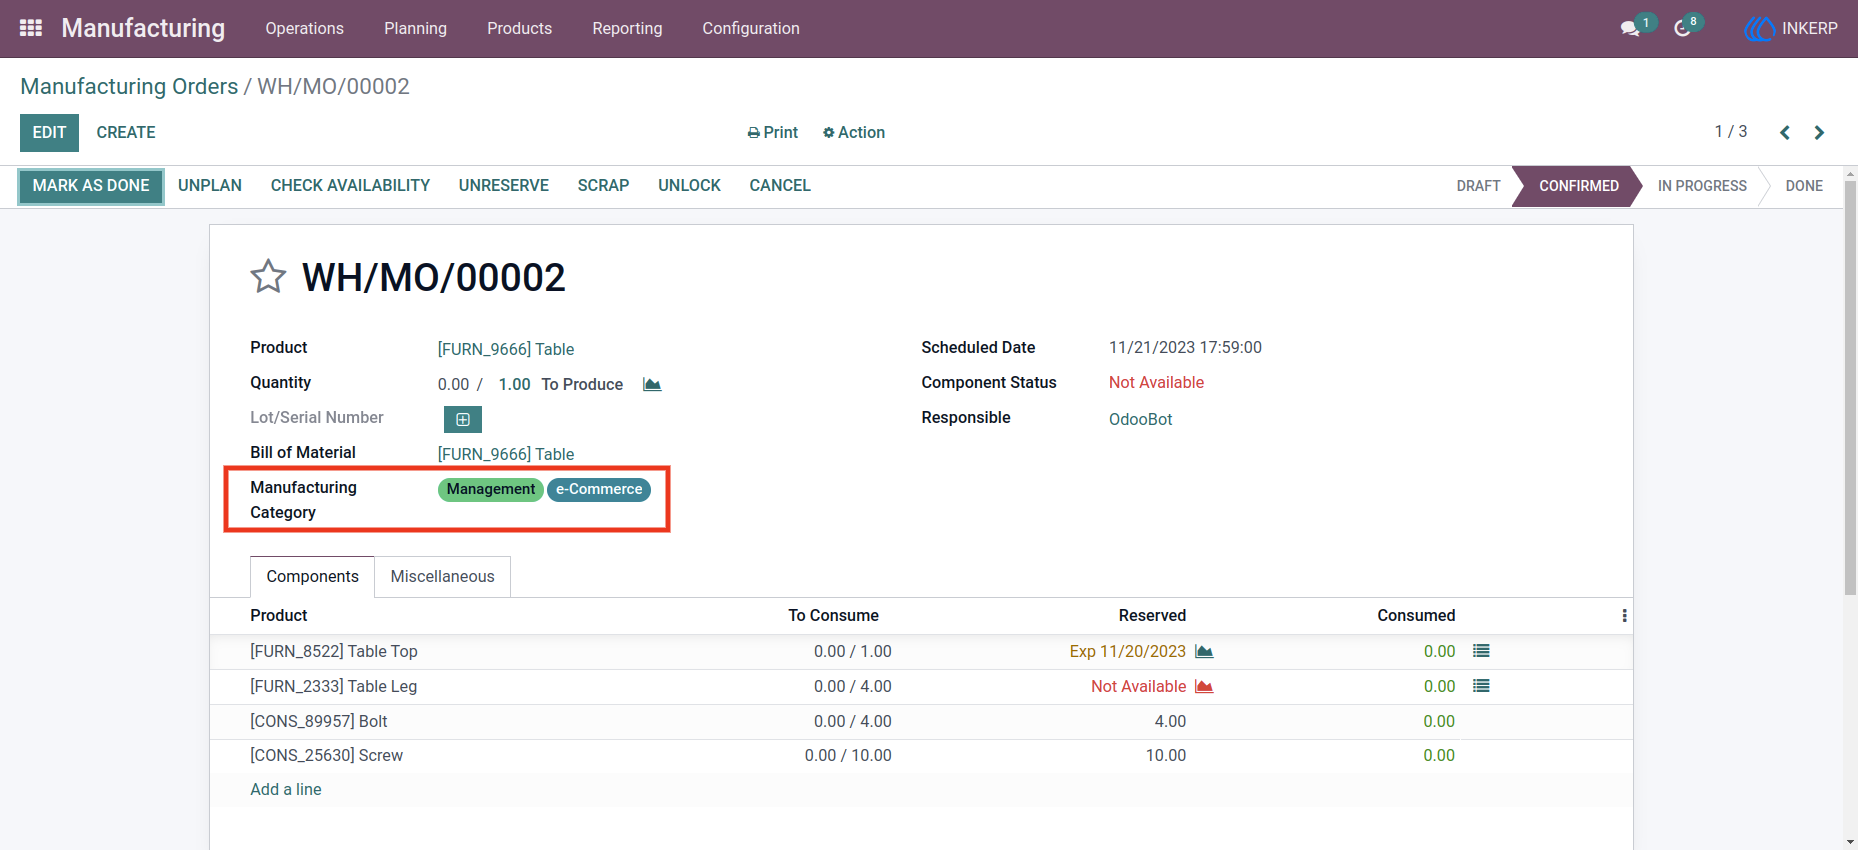
Task: Click the CREATE button
Action: pyautogui.click(x=126, y=132)
